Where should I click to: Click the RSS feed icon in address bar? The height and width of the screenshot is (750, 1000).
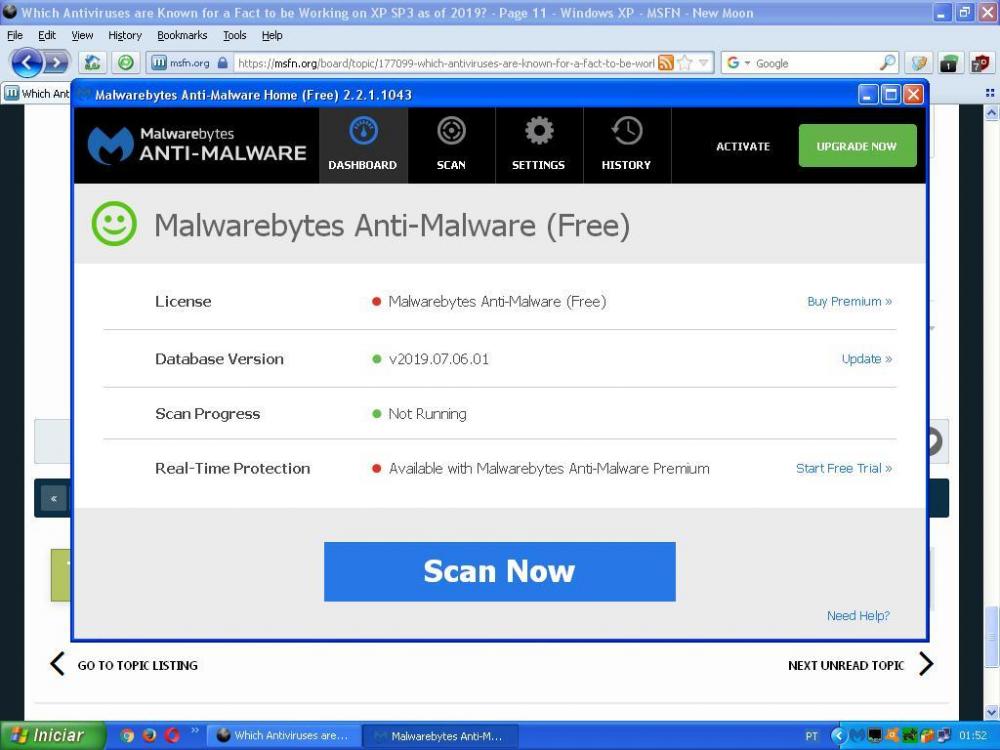(666, 63)
